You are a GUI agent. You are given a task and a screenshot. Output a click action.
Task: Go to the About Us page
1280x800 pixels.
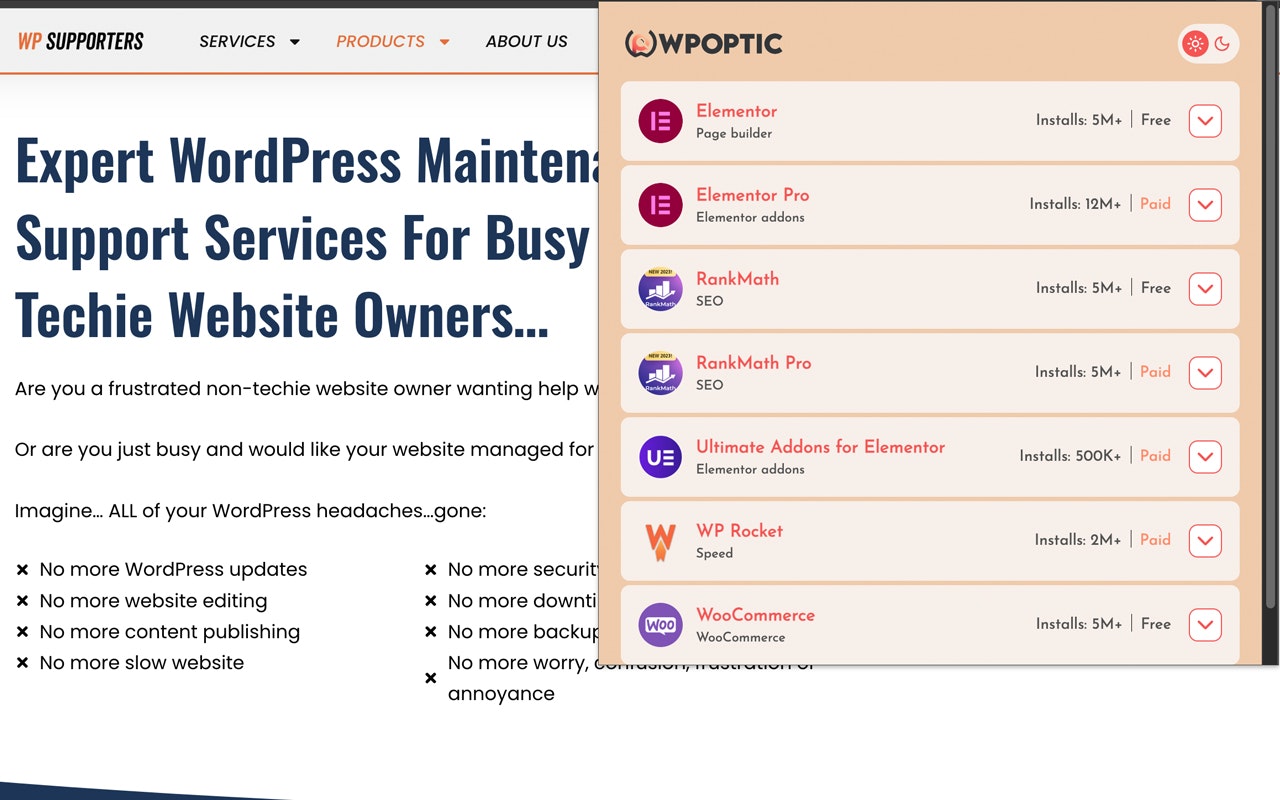point(526,41)
